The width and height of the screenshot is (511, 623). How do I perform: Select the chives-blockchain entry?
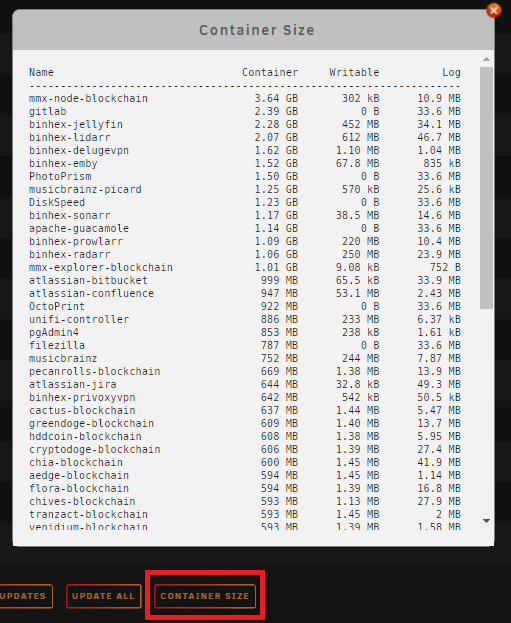82,501
